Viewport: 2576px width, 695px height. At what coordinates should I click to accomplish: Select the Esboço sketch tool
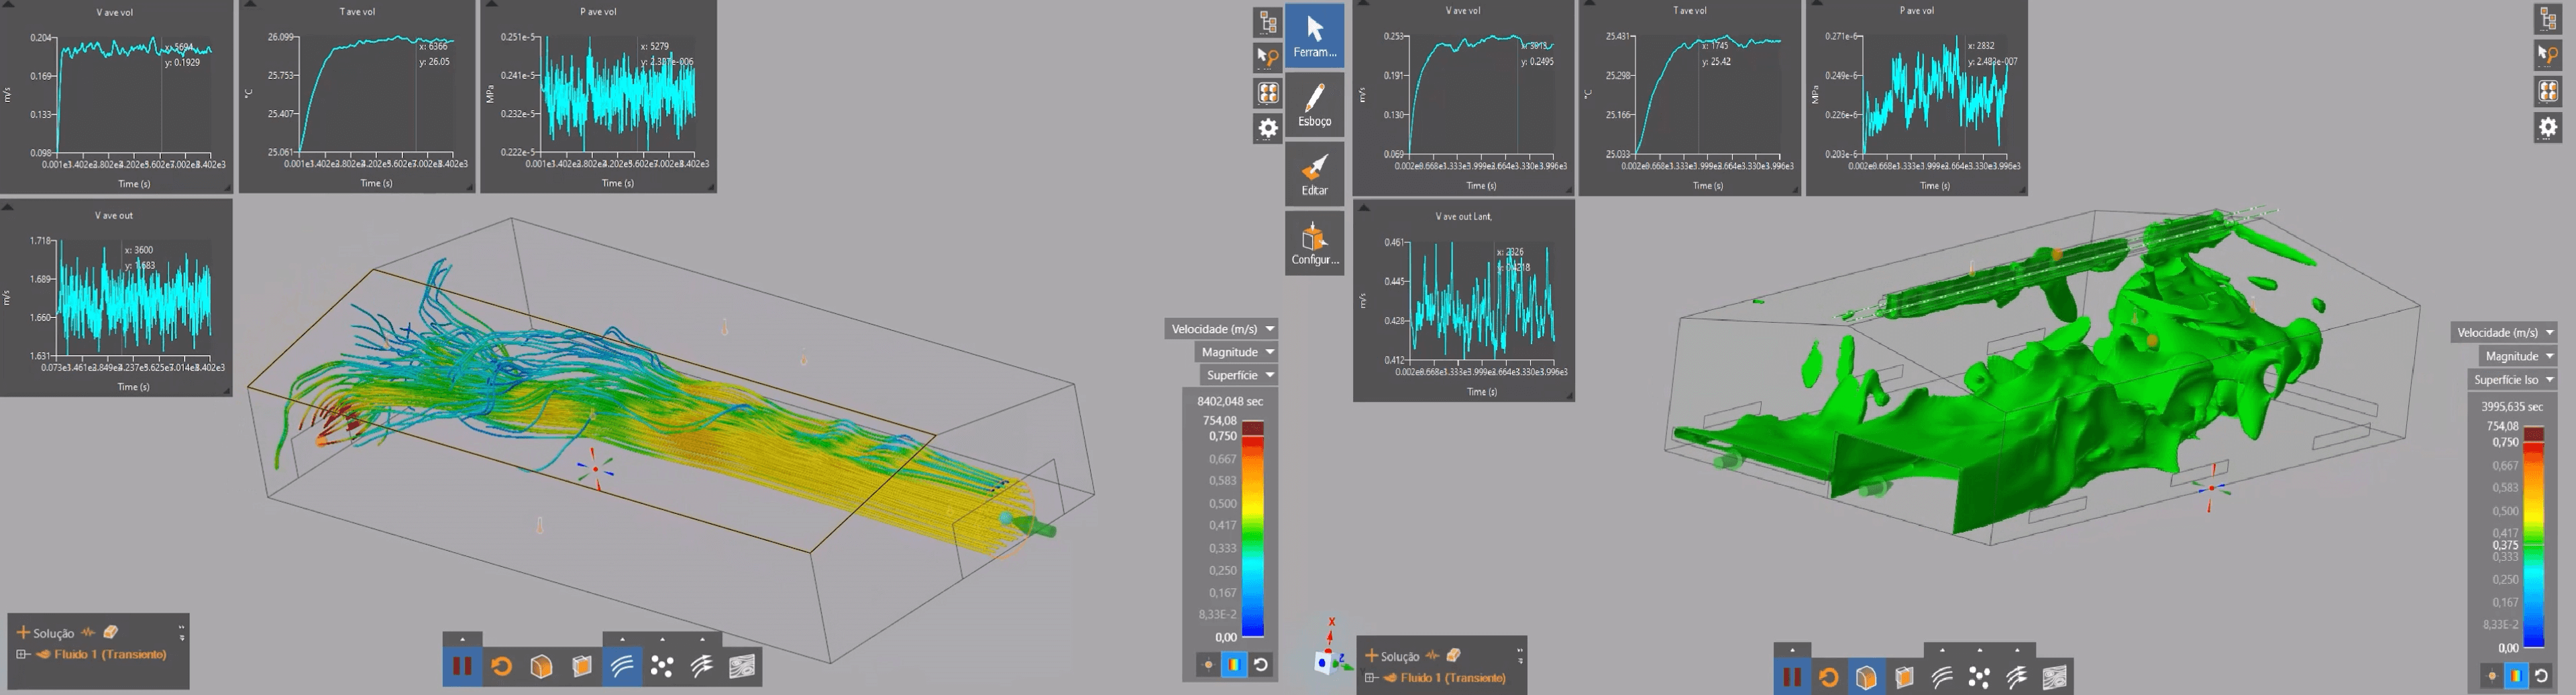1314,104
